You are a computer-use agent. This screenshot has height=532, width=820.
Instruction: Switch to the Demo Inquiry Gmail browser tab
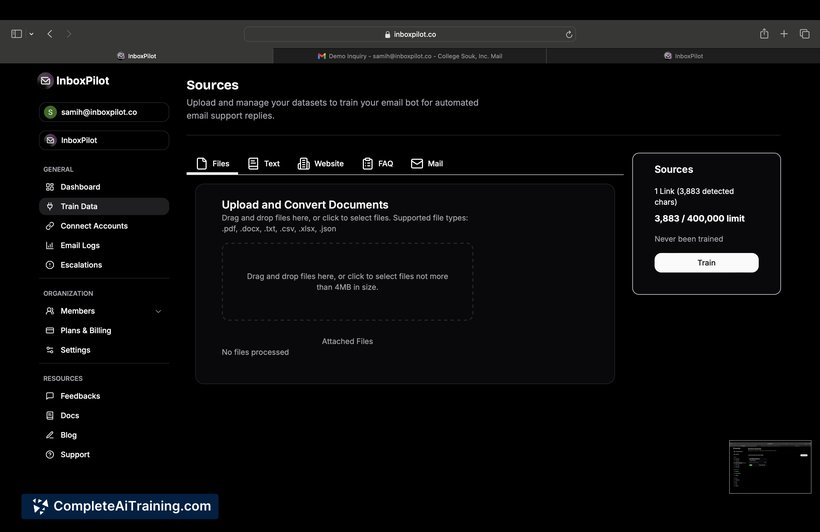pyautogui.click(x=410, y=56)
